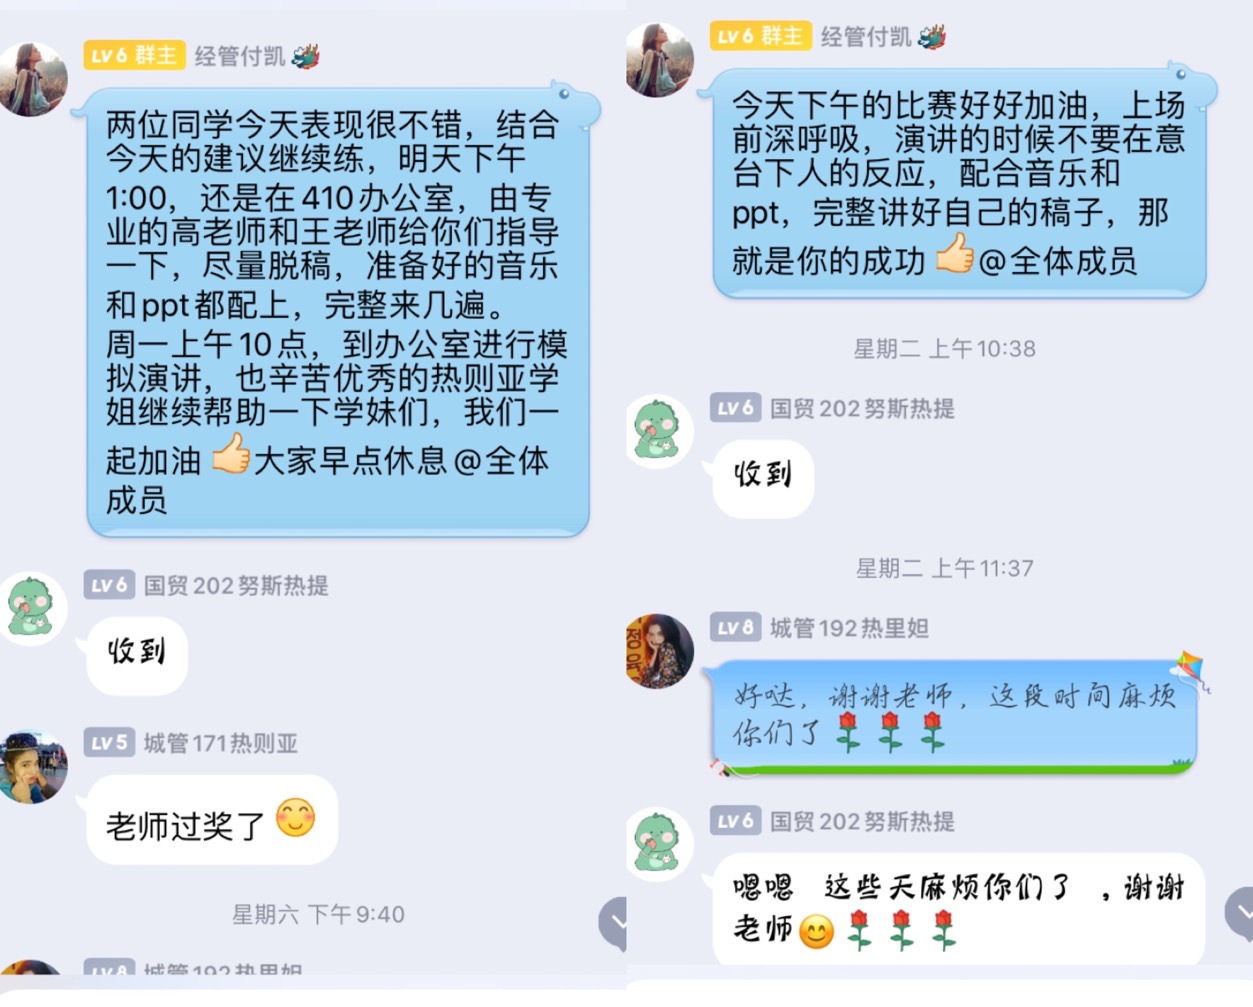Open 城管171热则亚 avatar profile
The height and width of the screenshot is (1007, 1253).
coord(34,766)
